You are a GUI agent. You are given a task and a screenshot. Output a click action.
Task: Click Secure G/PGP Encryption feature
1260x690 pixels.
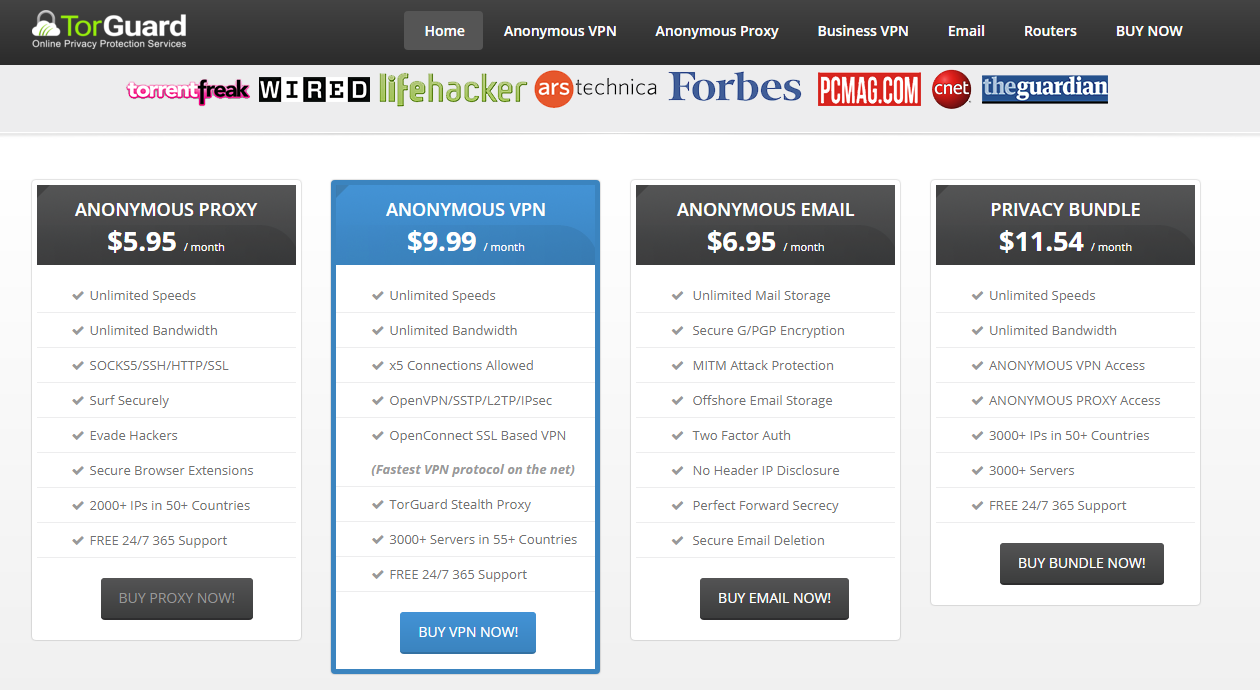[x=768, y=330]
